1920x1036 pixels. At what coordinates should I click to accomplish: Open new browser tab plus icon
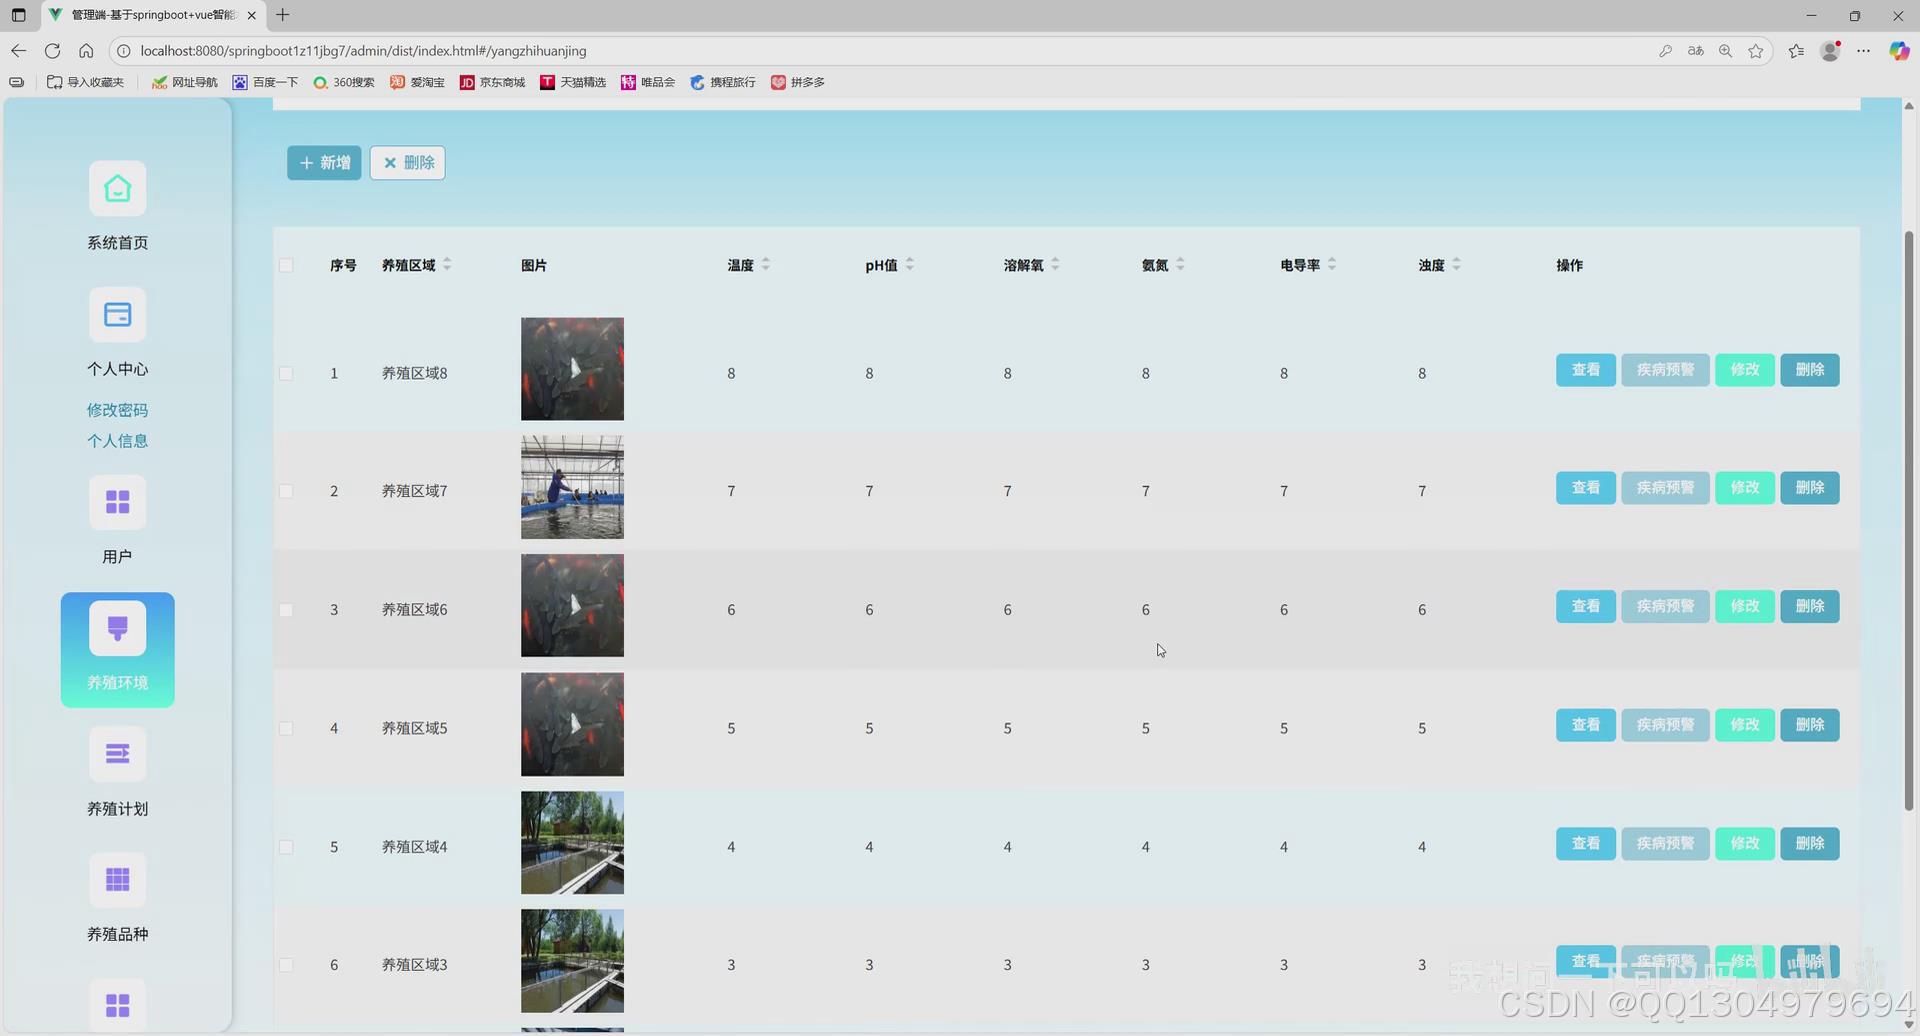pos(283,15)
